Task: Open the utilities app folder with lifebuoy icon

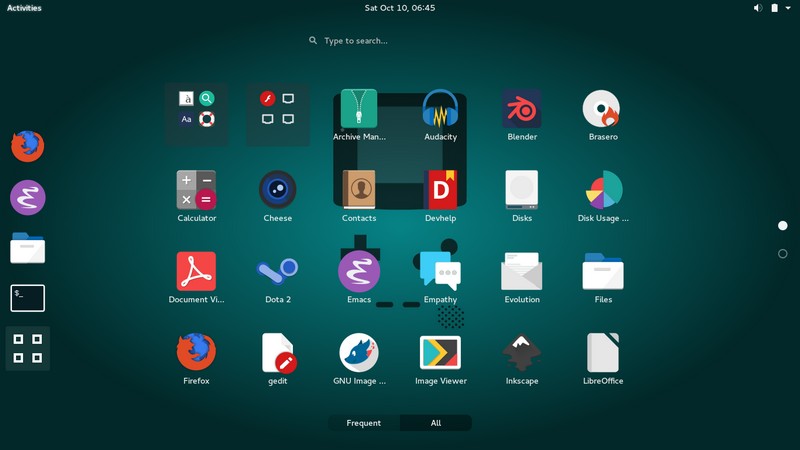Action: point(196,114)
